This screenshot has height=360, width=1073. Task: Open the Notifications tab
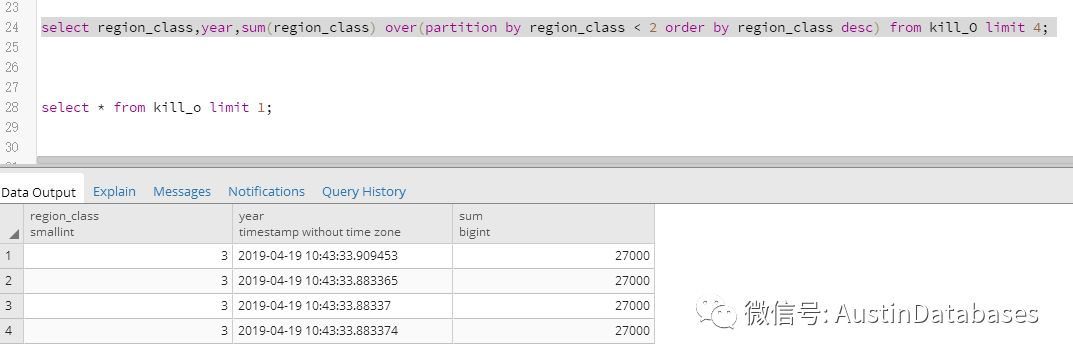pos(266,192)
